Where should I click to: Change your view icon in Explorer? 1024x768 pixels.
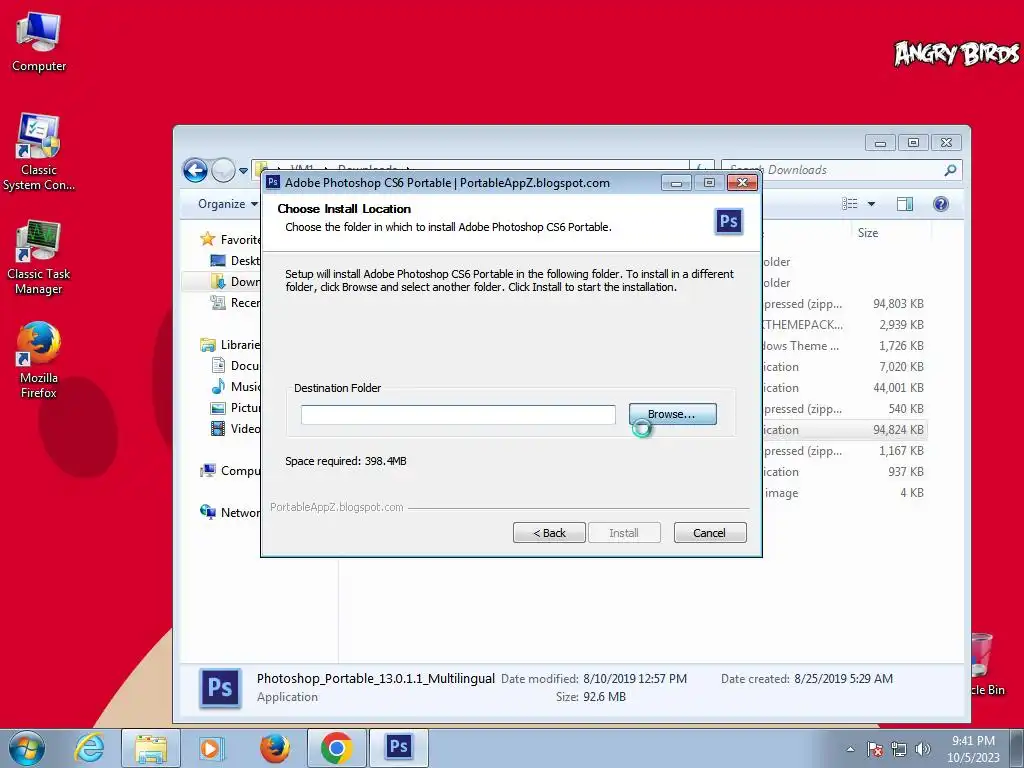[x=850, y=204]
